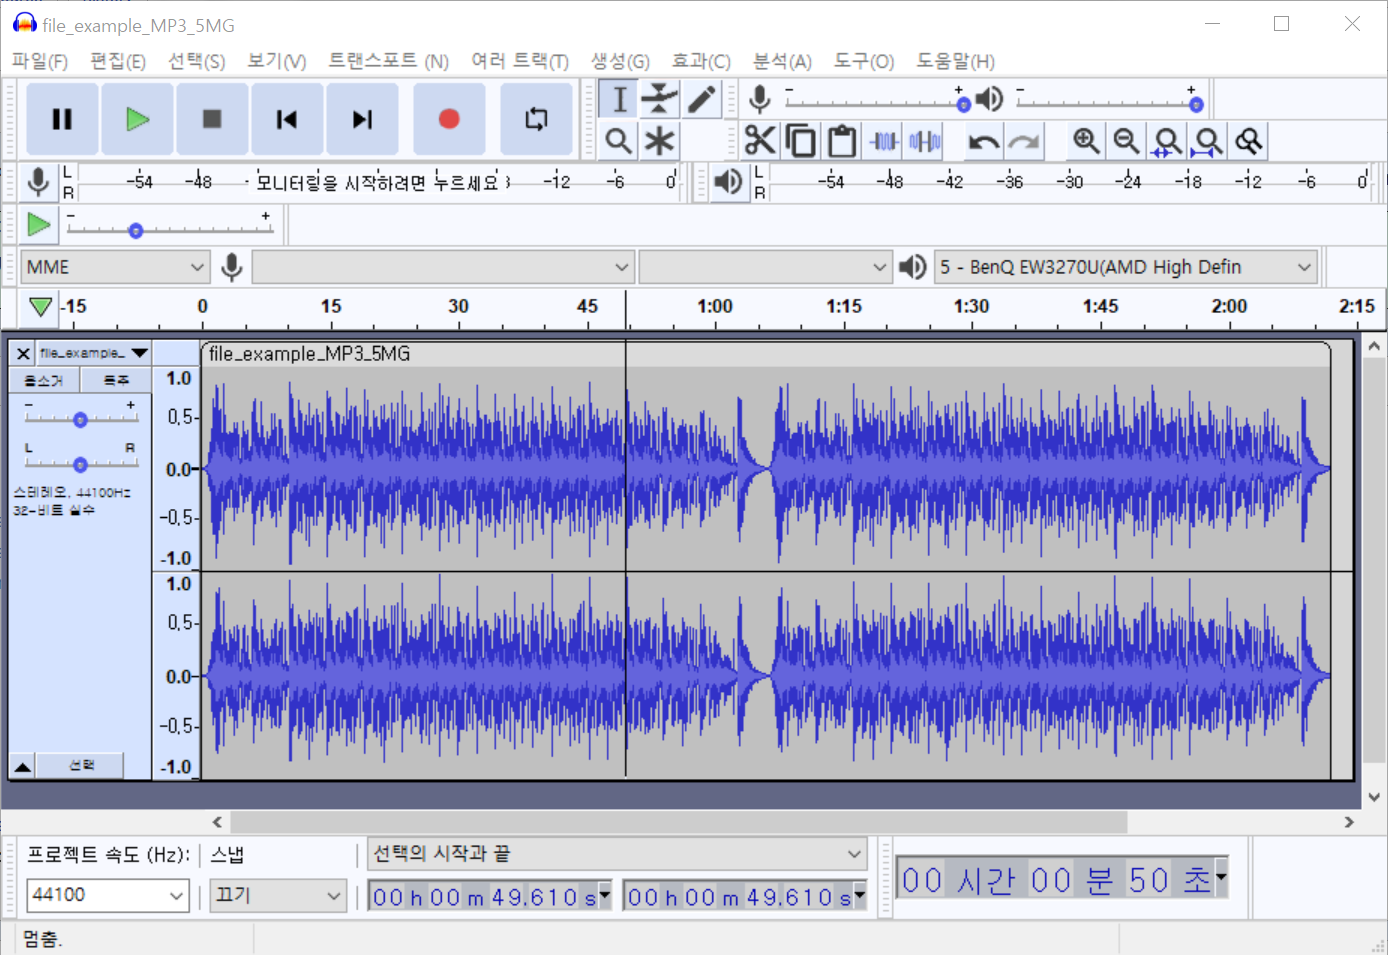This screenshot has width=1388, height=955.
Task: Open BenQ EW3270U playback device dropdown
Action: pos(1125,267)
